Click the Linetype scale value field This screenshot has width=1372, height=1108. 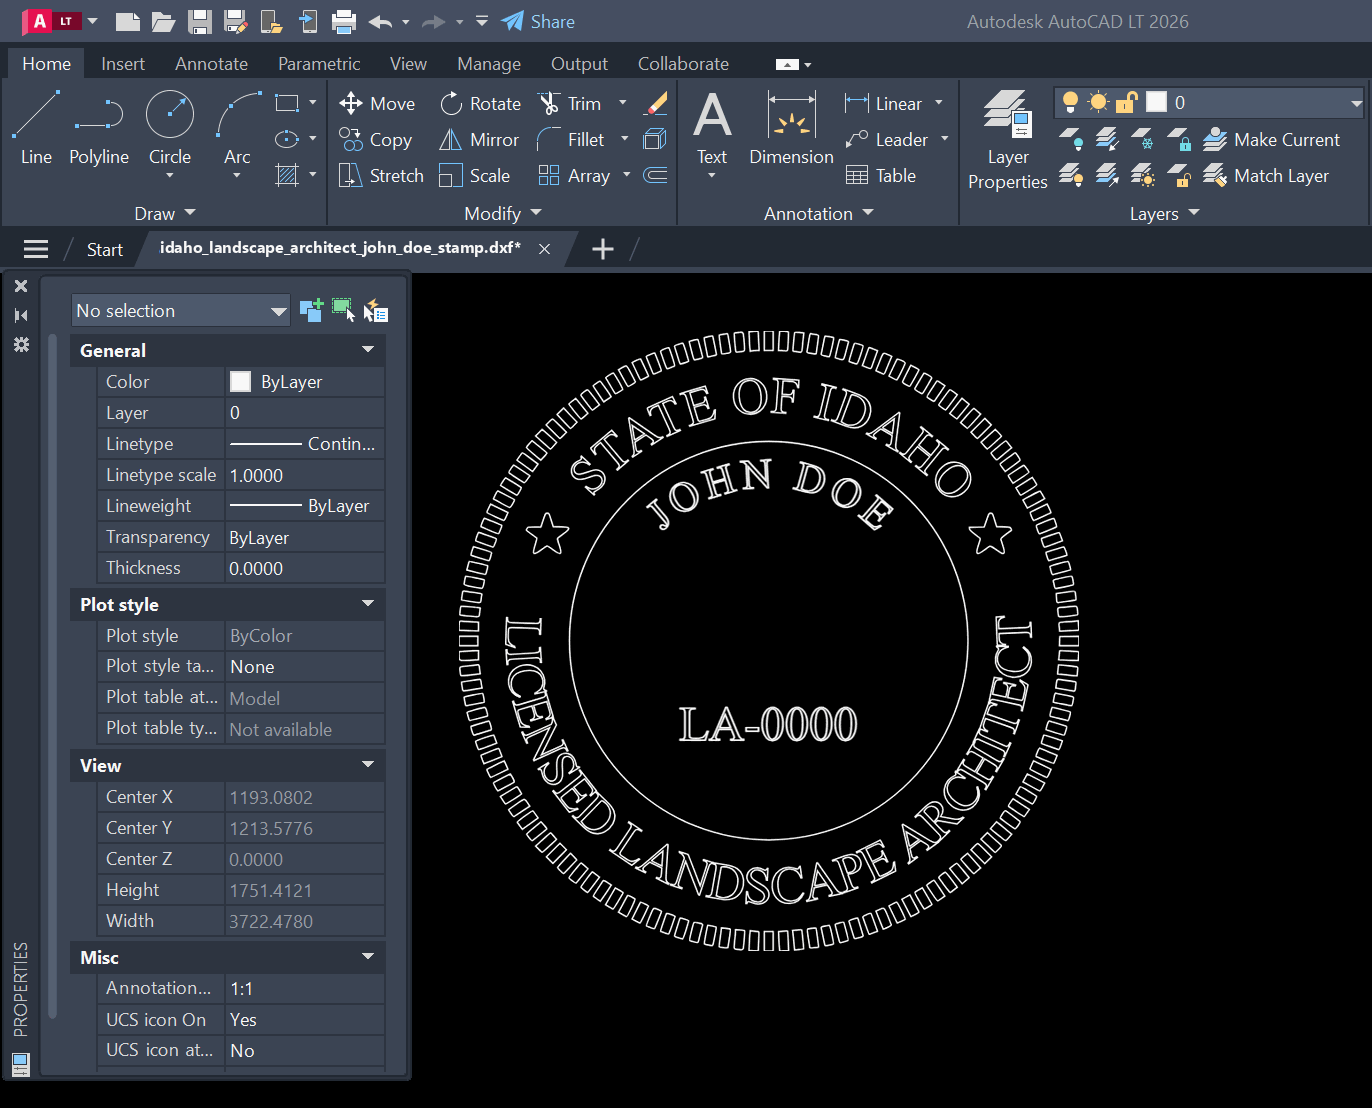(305, 475)
